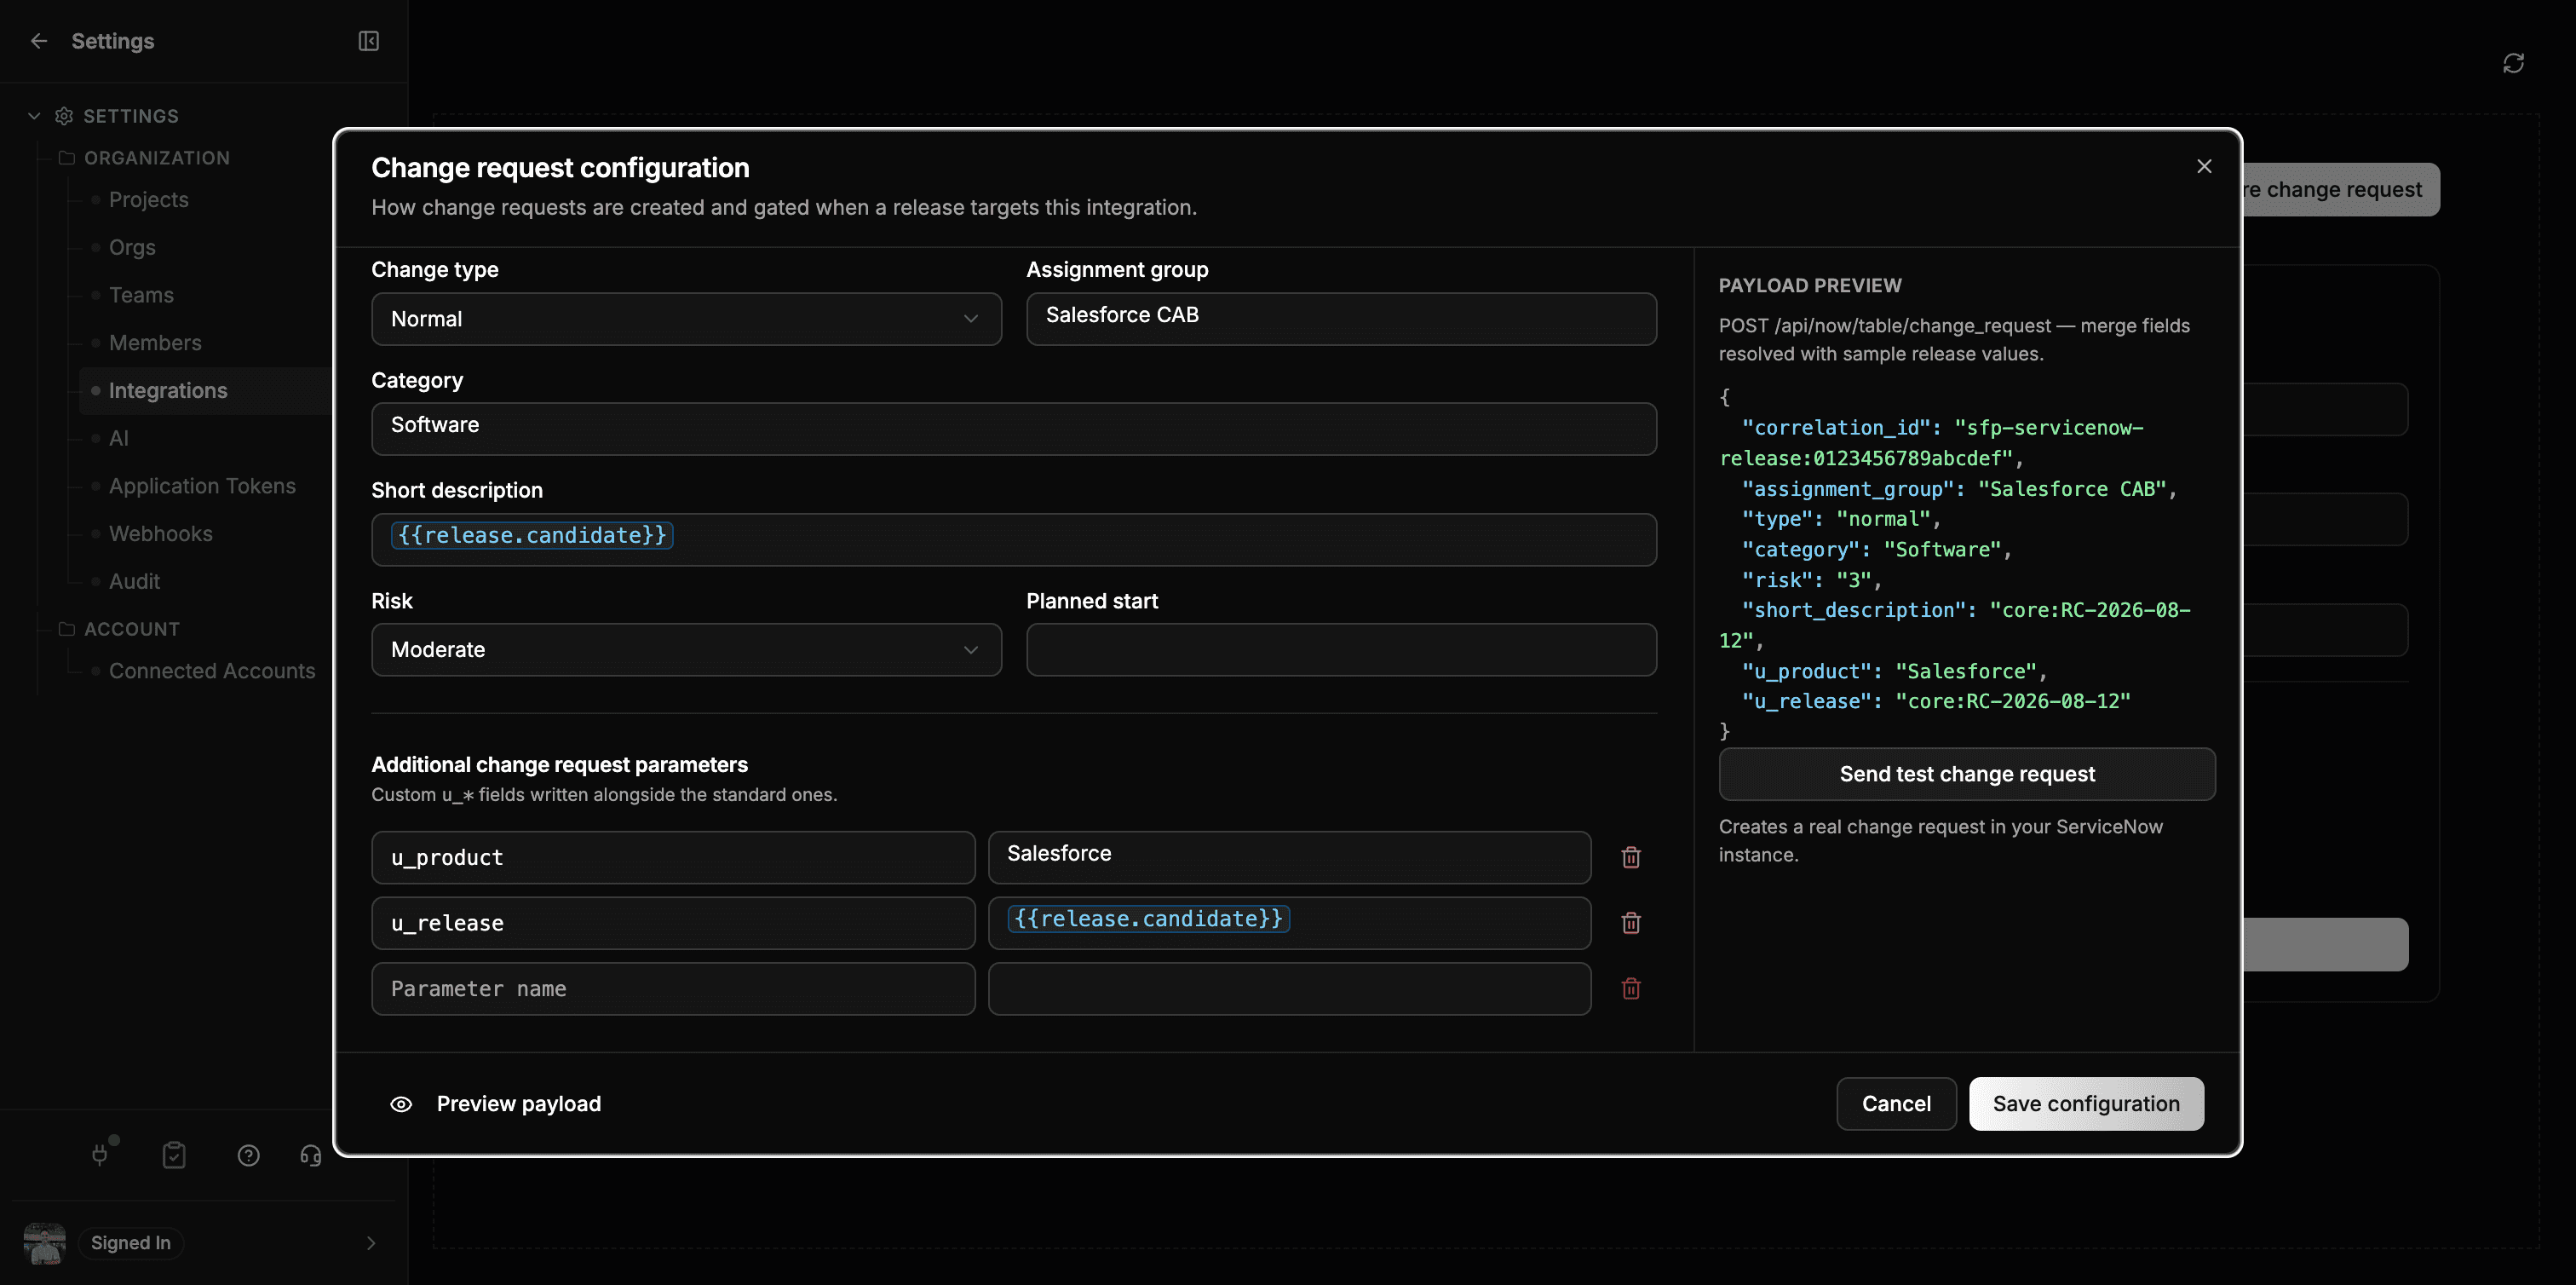
Task: Click the u_release value field with release.candidate
Action: 1289,923
